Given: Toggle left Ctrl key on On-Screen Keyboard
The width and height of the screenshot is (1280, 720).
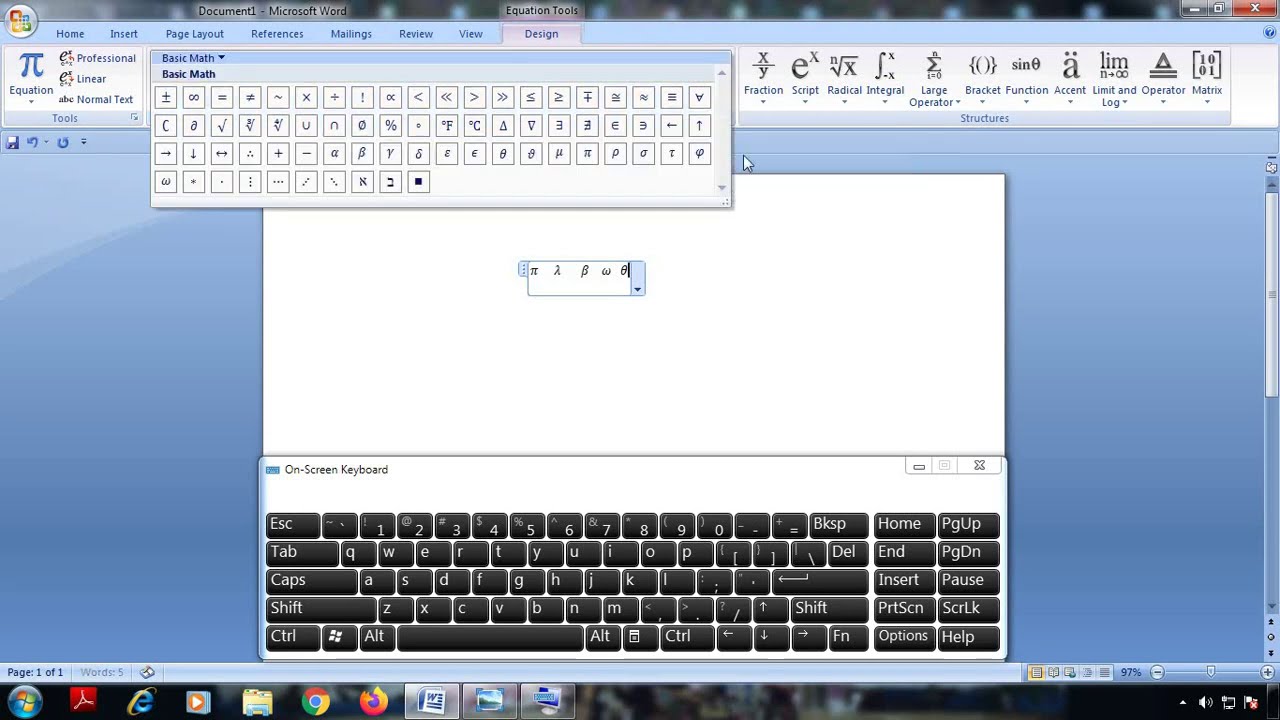Looking at the screenshot, I should pos(292,636).
